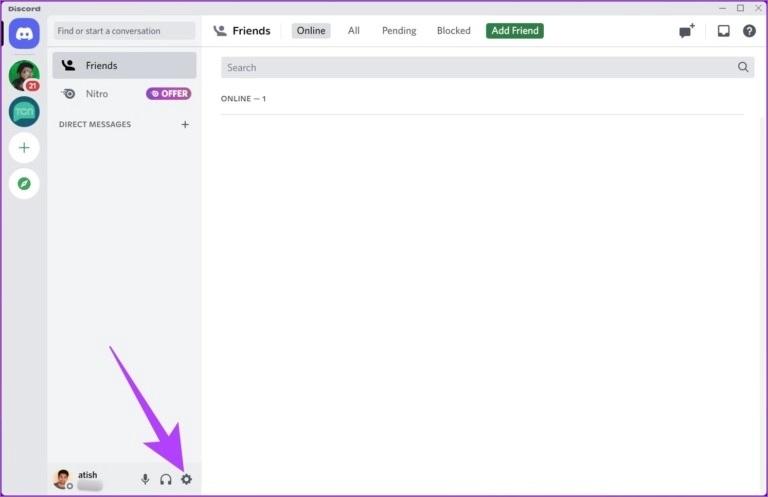Click search magnifier icon in friends list

pos(743,67)
